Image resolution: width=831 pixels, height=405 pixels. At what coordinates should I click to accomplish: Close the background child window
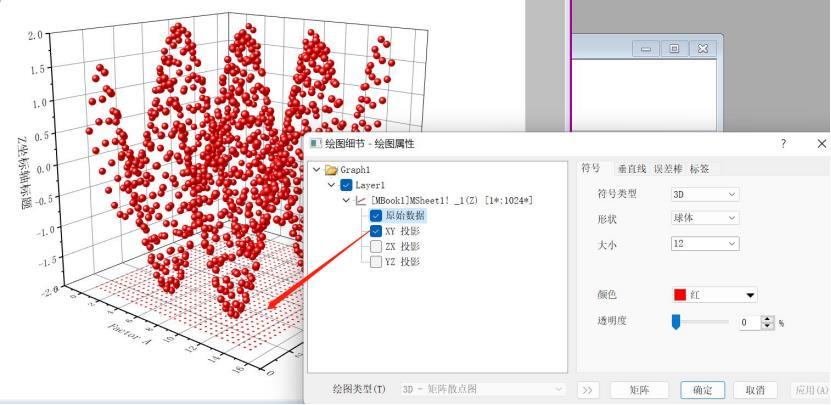703,49
